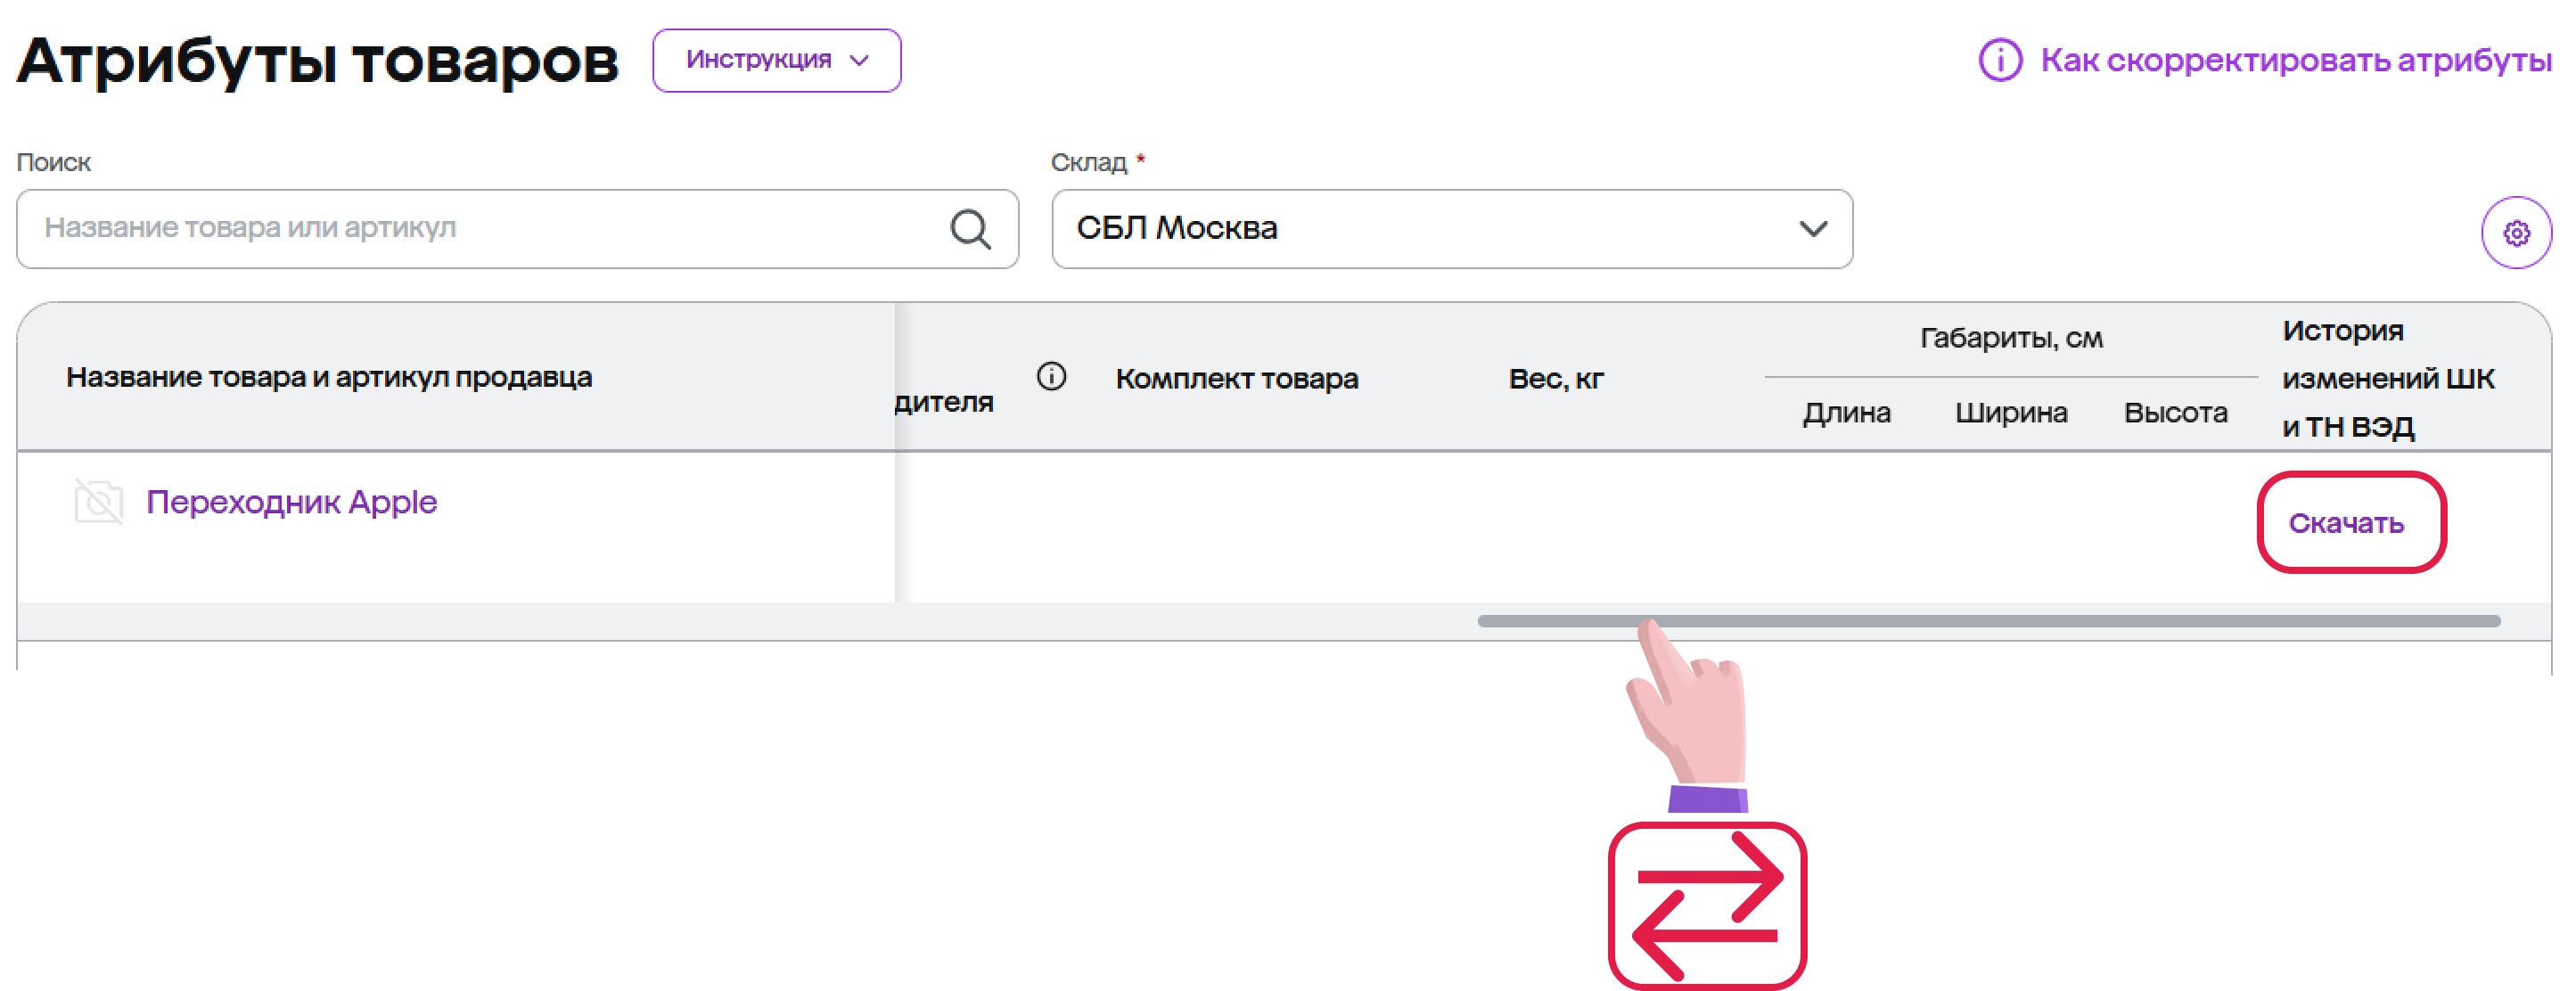The width and height of the screenshot is (2576, 991).
Task: Click the Вес, кг column header
Action: [1555, 379]
